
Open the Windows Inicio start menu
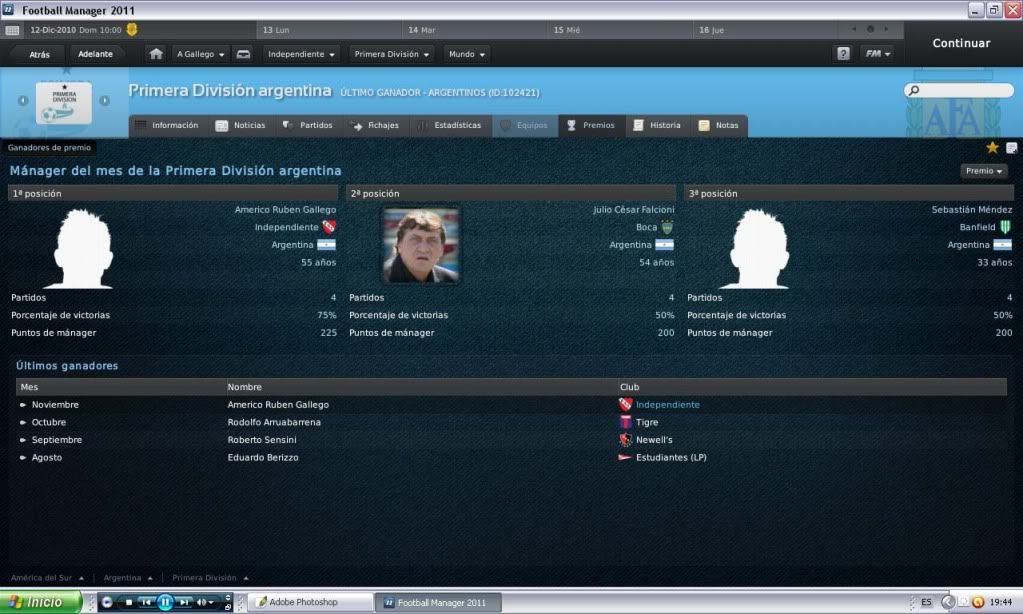pos(40,602)
